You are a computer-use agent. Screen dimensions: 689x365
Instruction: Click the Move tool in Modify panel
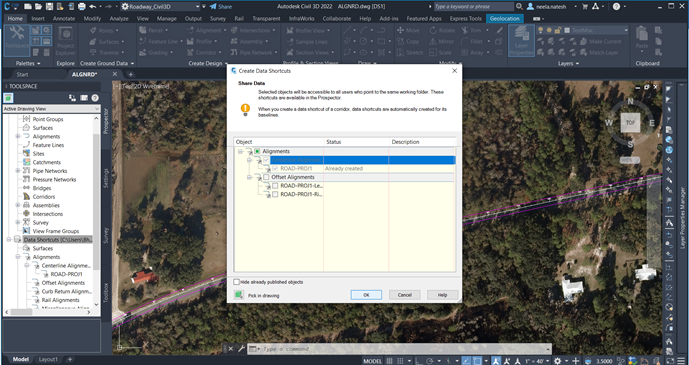pyautogui.click(x=408, y=30)
